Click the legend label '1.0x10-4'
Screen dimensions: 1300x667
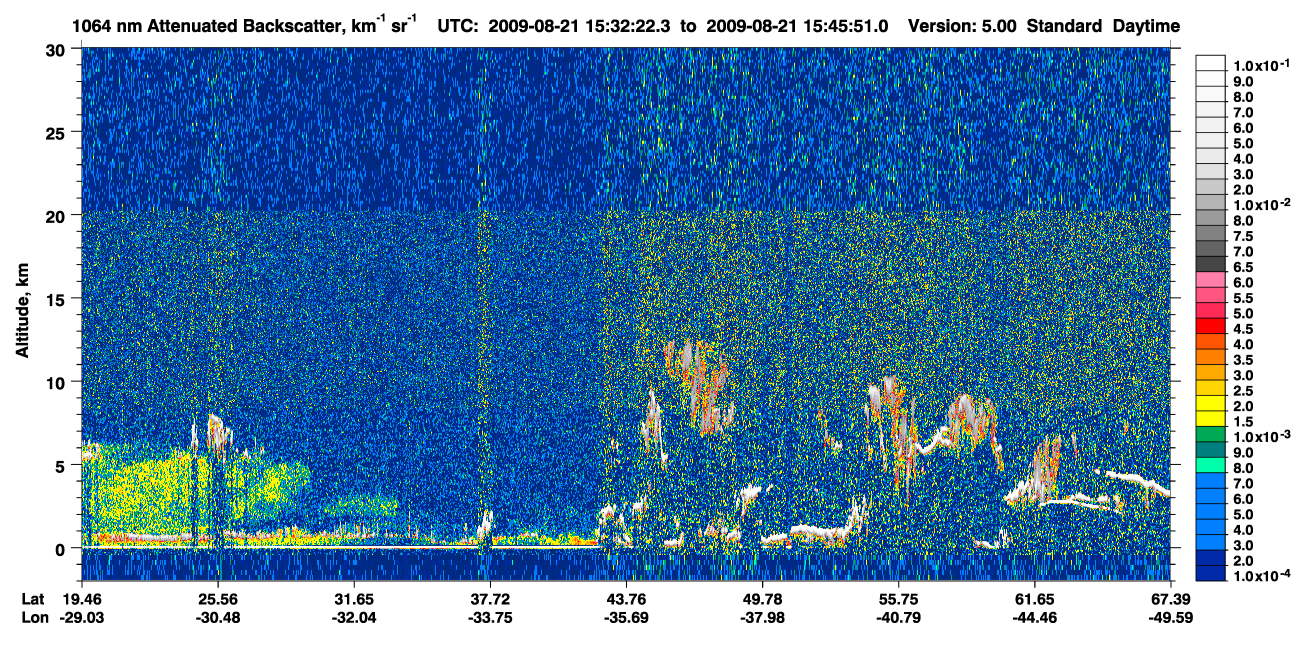coord(1261,577)
